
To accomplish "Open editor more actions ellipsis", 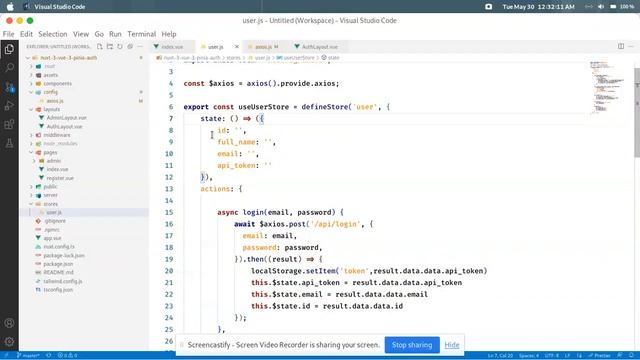I will (x=631, y=47).
